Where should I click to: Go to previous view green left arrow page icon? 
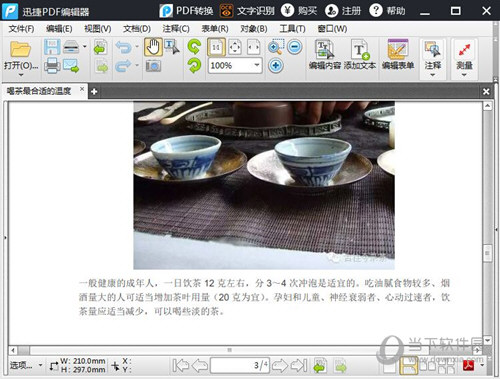coord(100,47)
